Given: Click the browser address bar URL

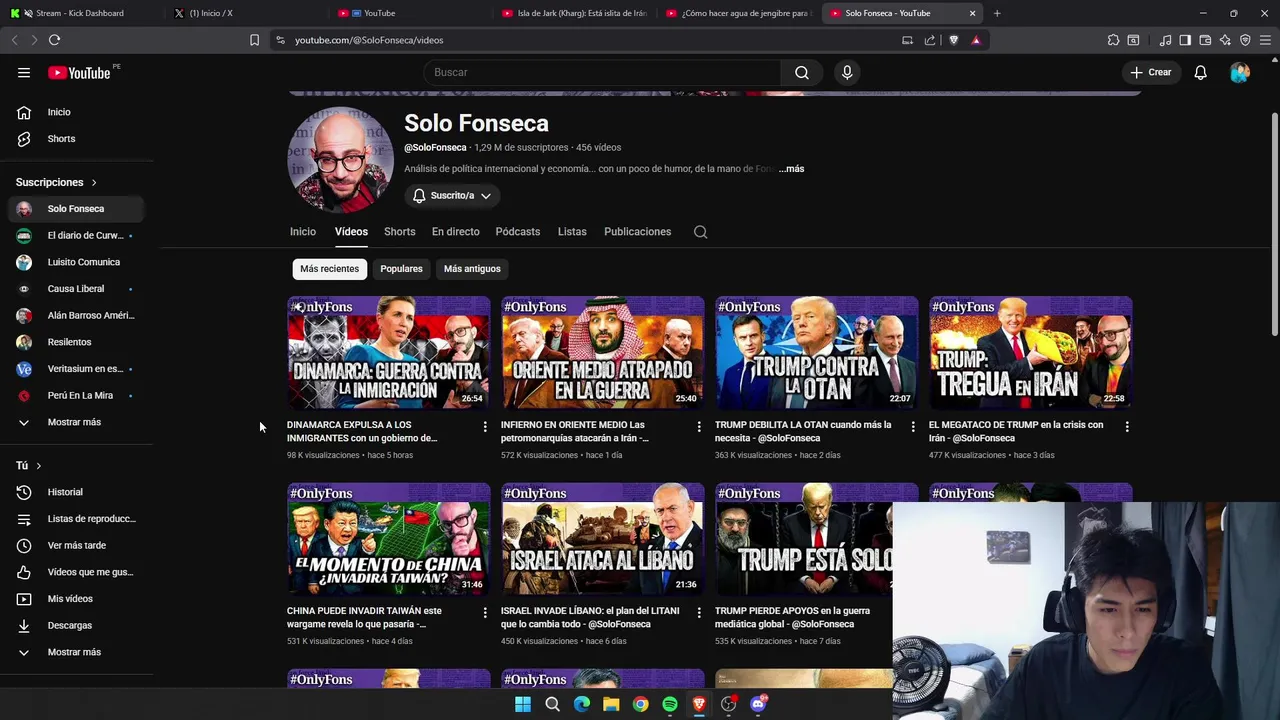Looking at the screenshot, I should point(369,40).
